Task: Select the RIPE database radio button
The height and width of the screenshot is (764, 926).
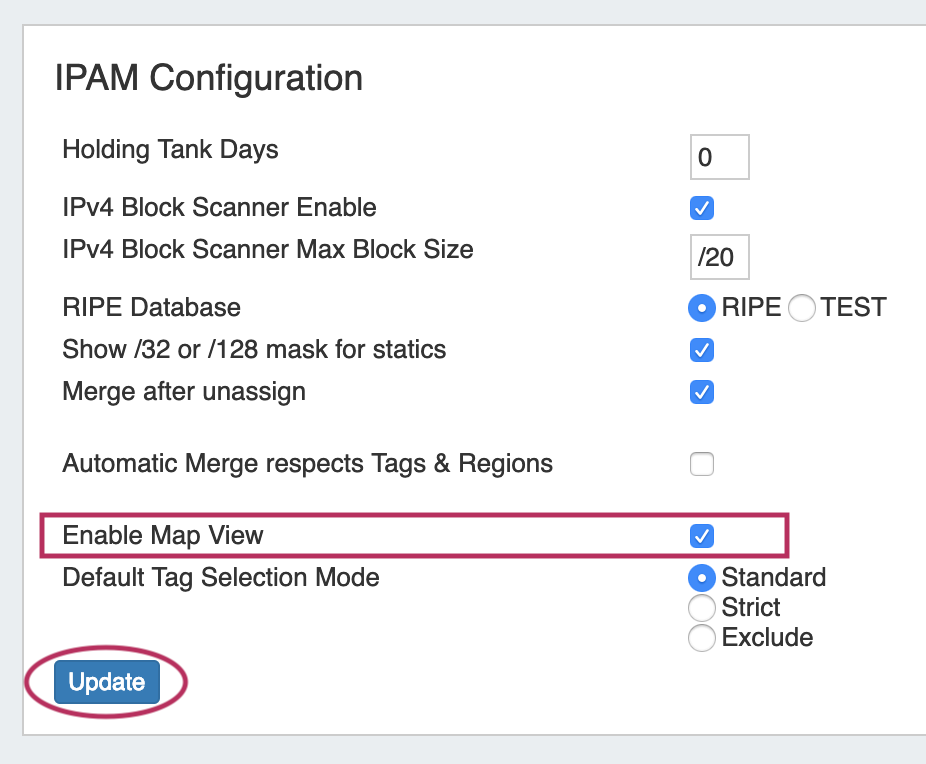Action: pos(702,308)
